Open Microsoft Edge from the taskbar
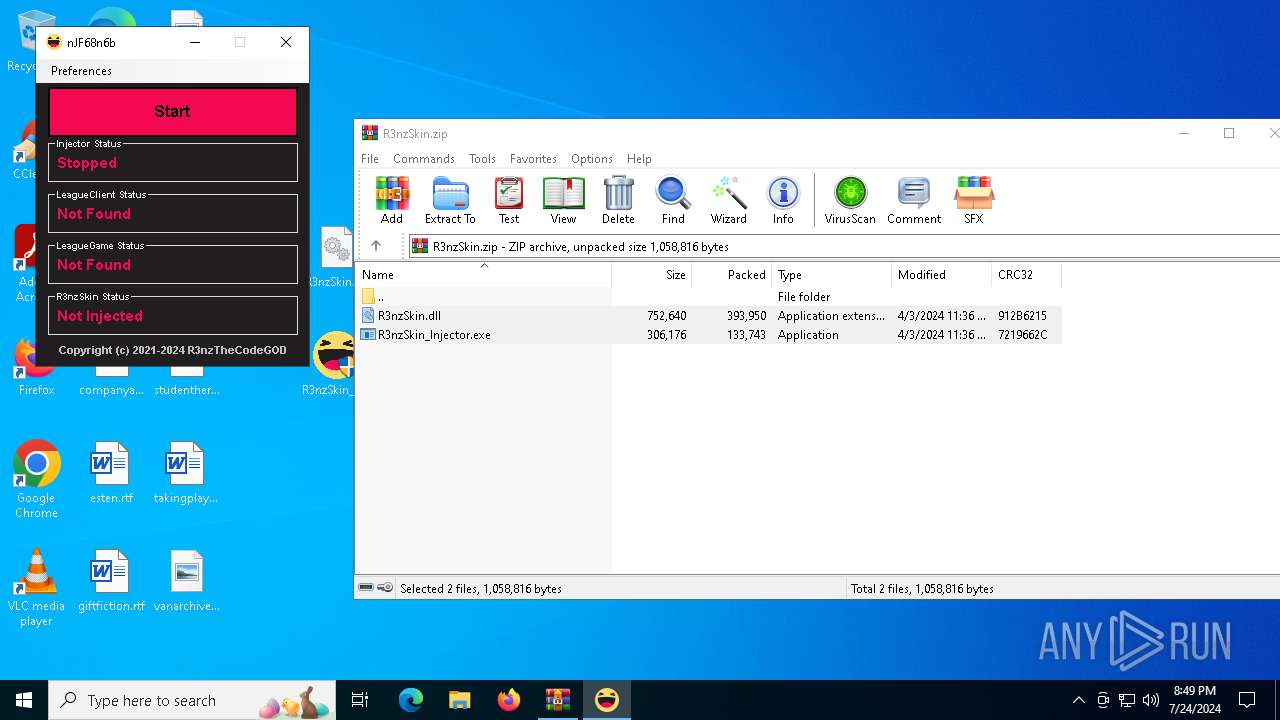The height and width of the screenshot is (720, 1280). pyautogui.click(x=411, y=700)
